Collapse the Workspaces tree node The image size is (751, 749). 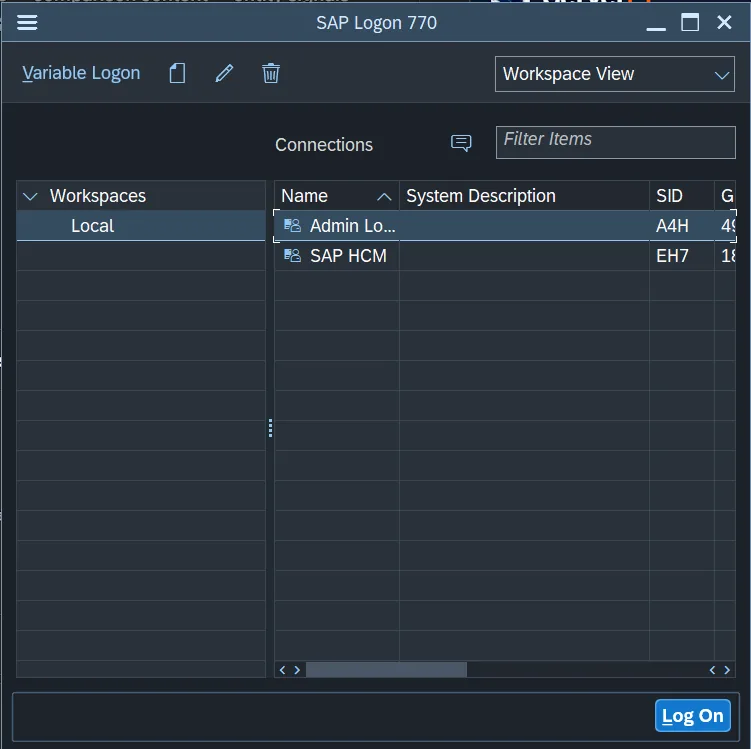coord(30,196)
